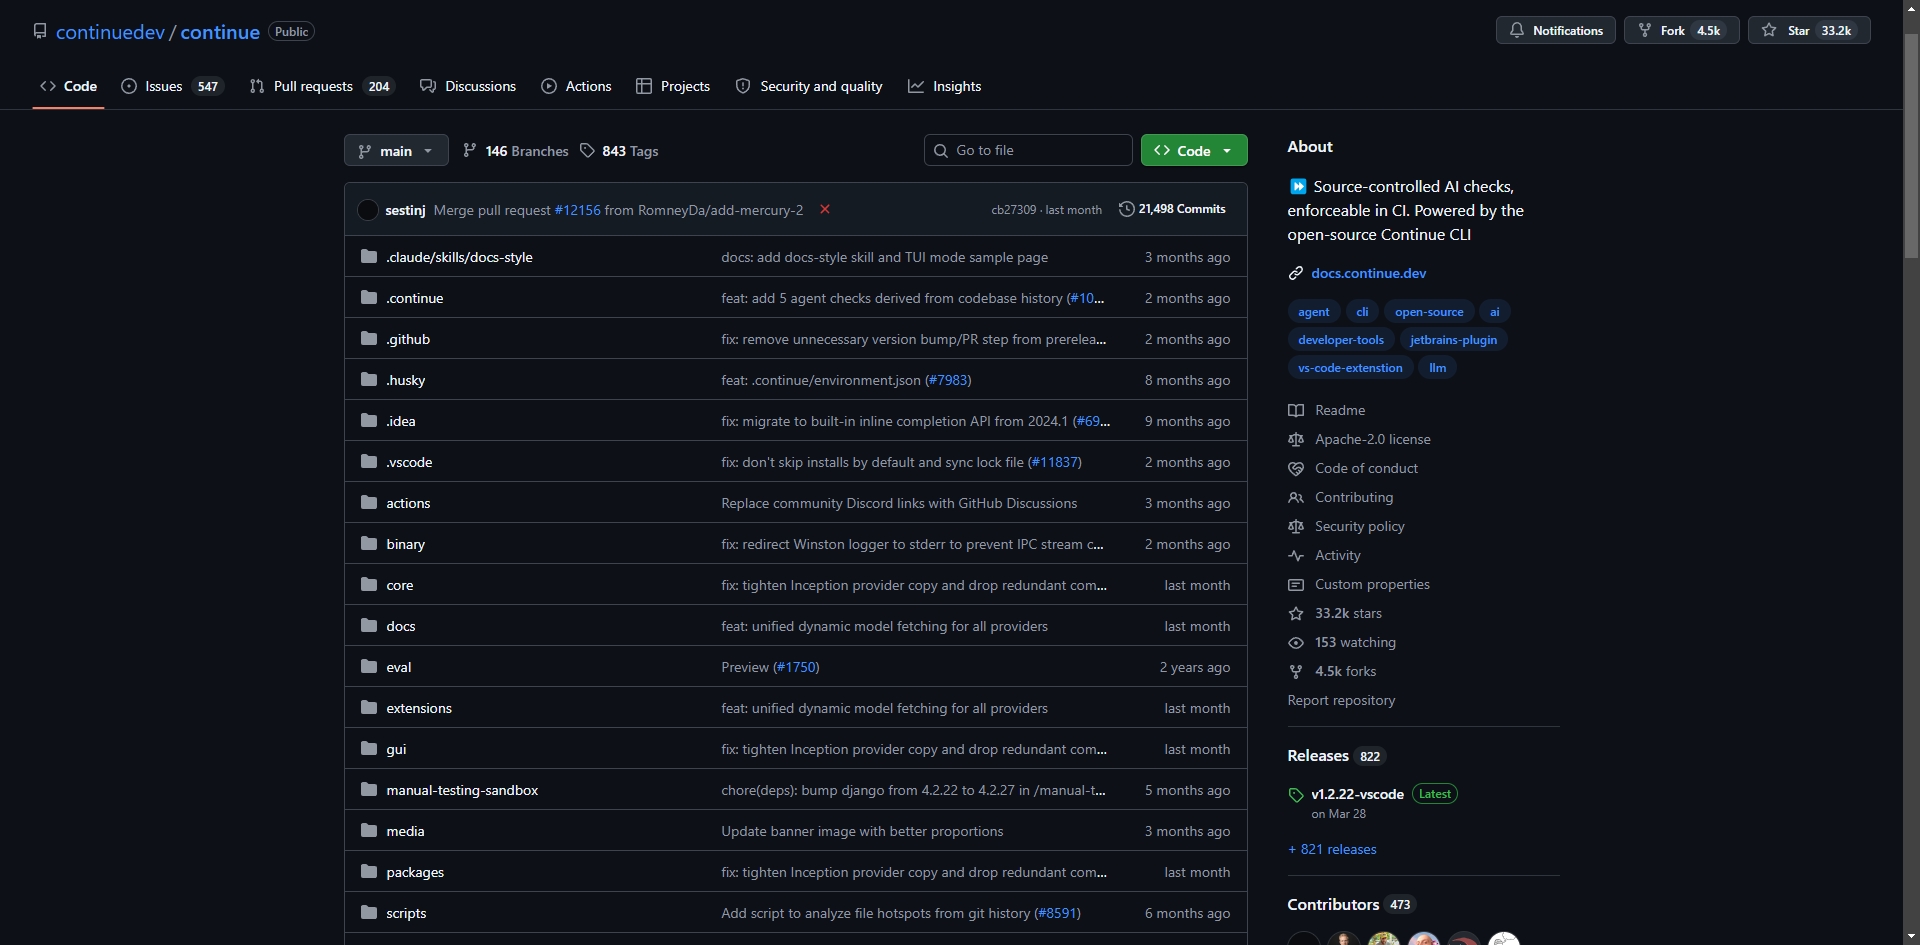
Task: Go to the Pull requests tab
Action: [322, 86]
